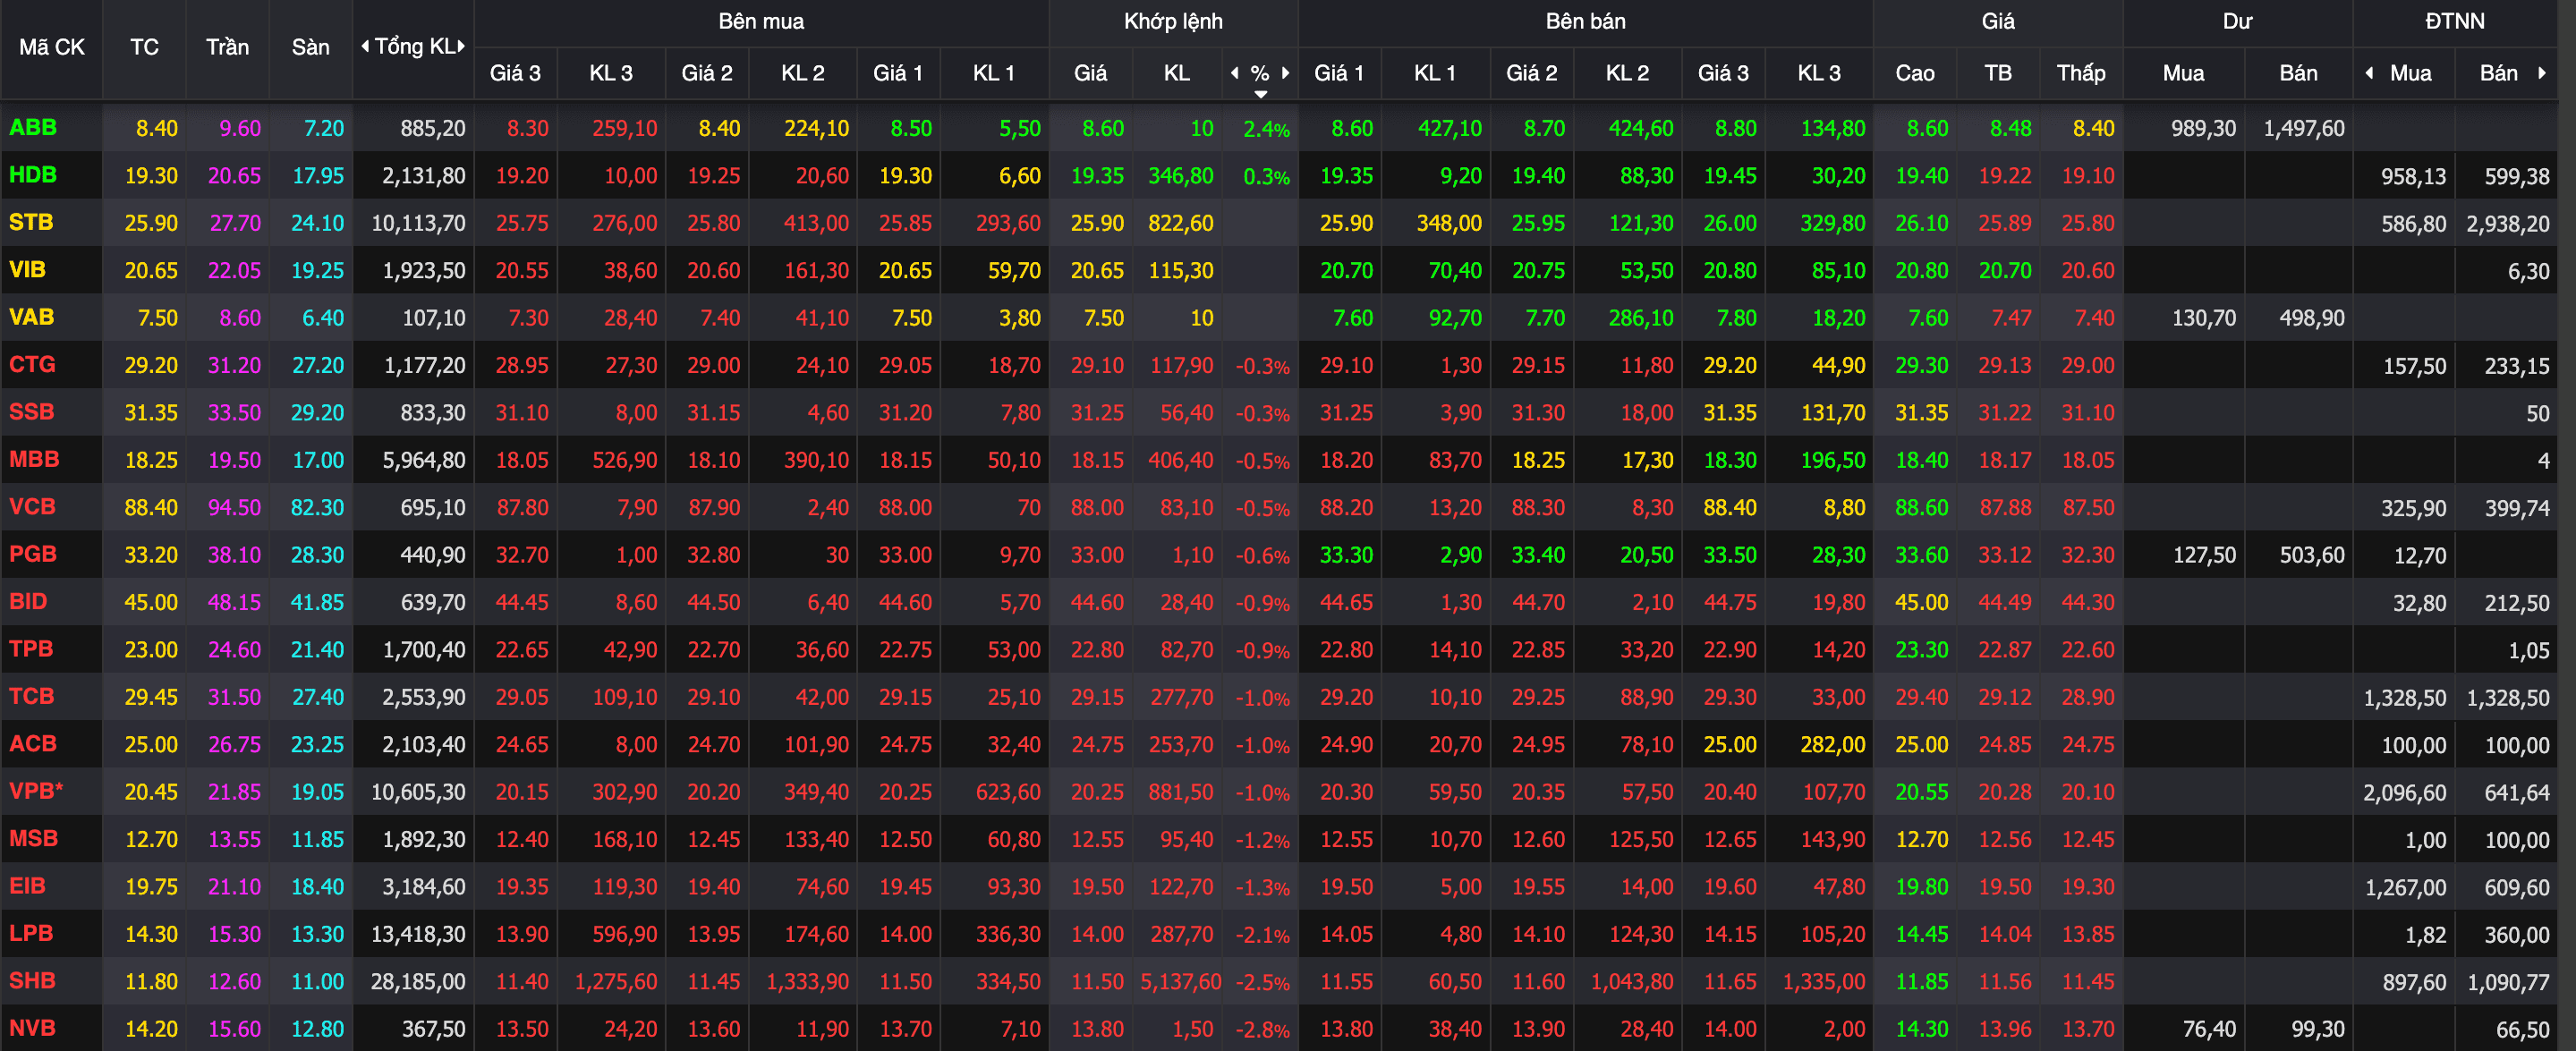The height and width of the screenshot is (1051, 2576).
Task: Click Bên mua Giá 1 column header
Action: (898, 73)
